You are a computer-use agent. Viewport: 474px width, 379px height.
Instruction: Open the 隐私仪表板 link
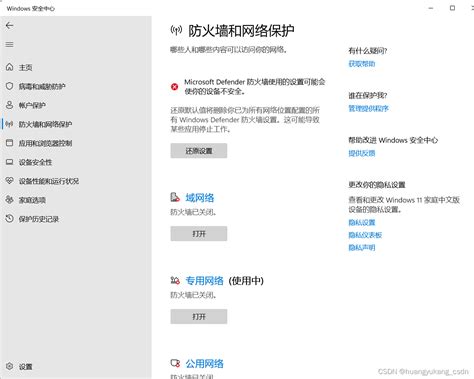point(365,235)
